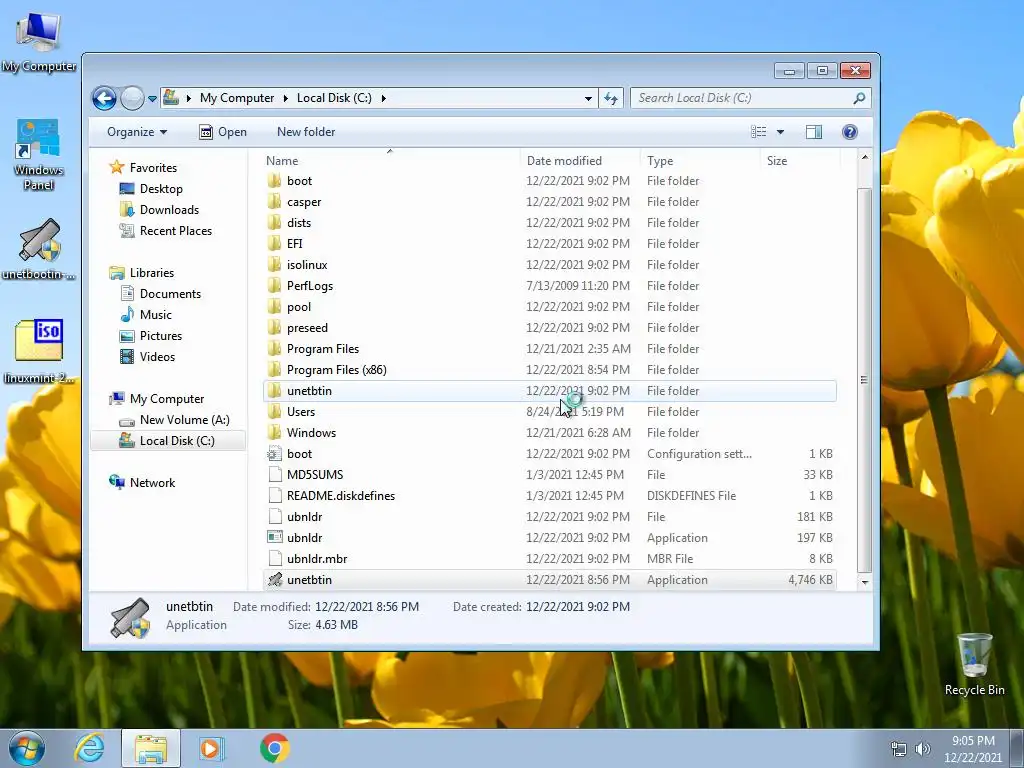1024x768 pixels.
Task: Click the Change your view icon
Action: pyautogui.click(x=758, y=132)
